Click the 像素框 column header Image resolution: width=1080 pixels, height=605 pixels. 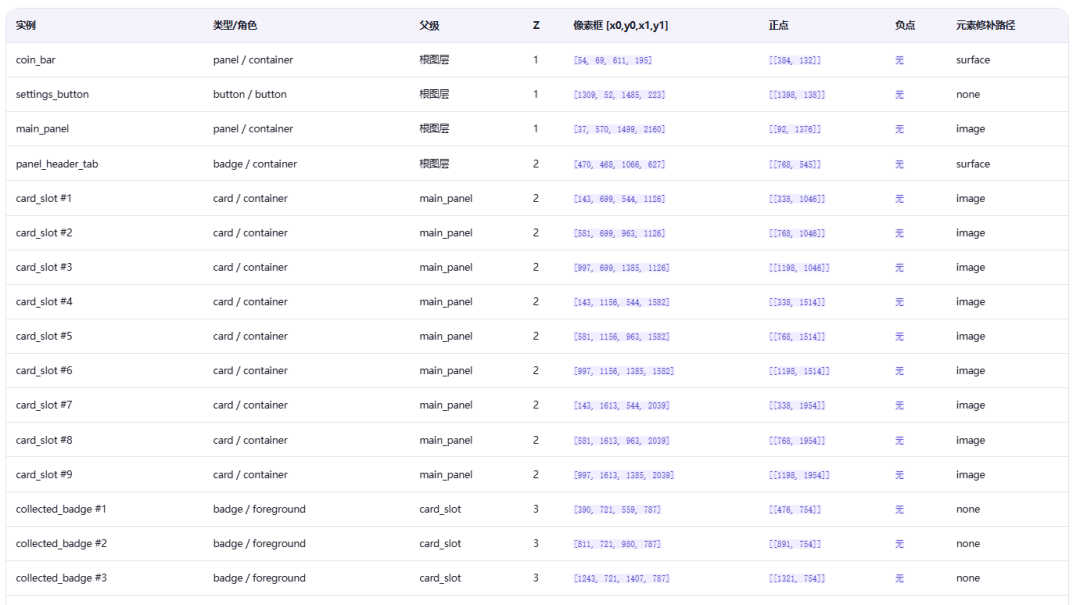pyautogui.click(x=621, y=25)
